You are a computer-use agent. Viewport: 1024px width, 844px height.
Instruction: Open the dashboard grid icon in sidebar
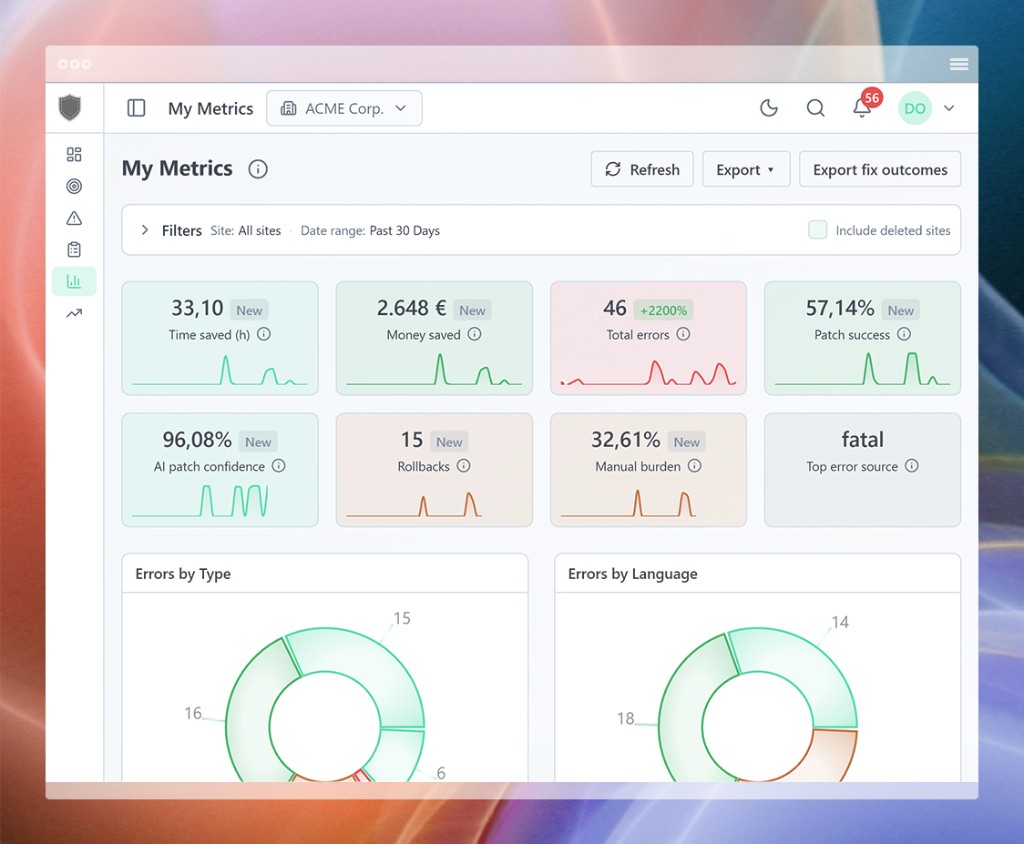pyautogui.click(x=74, y=154)
